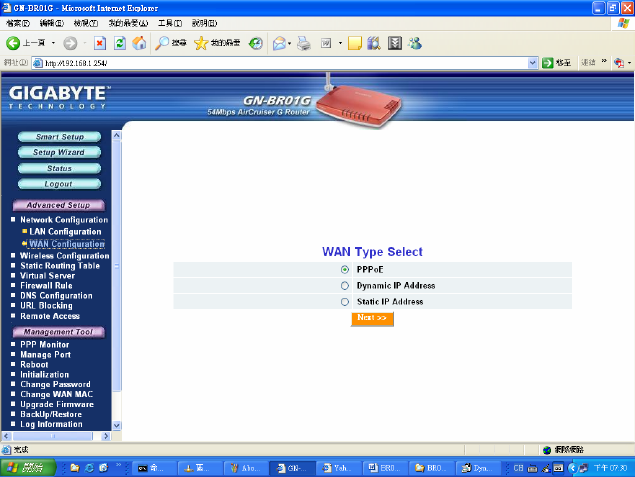Click the sidebar horizontal scroll right arrow
This screenshot has height=477, width=635.
(106, 436)
